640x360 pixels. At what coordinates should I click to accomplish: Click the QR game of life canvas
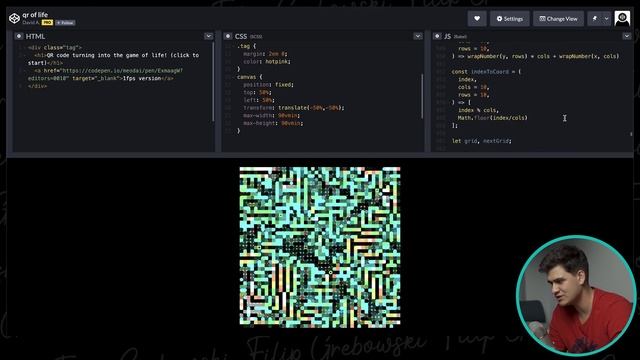tap(320, 247)
